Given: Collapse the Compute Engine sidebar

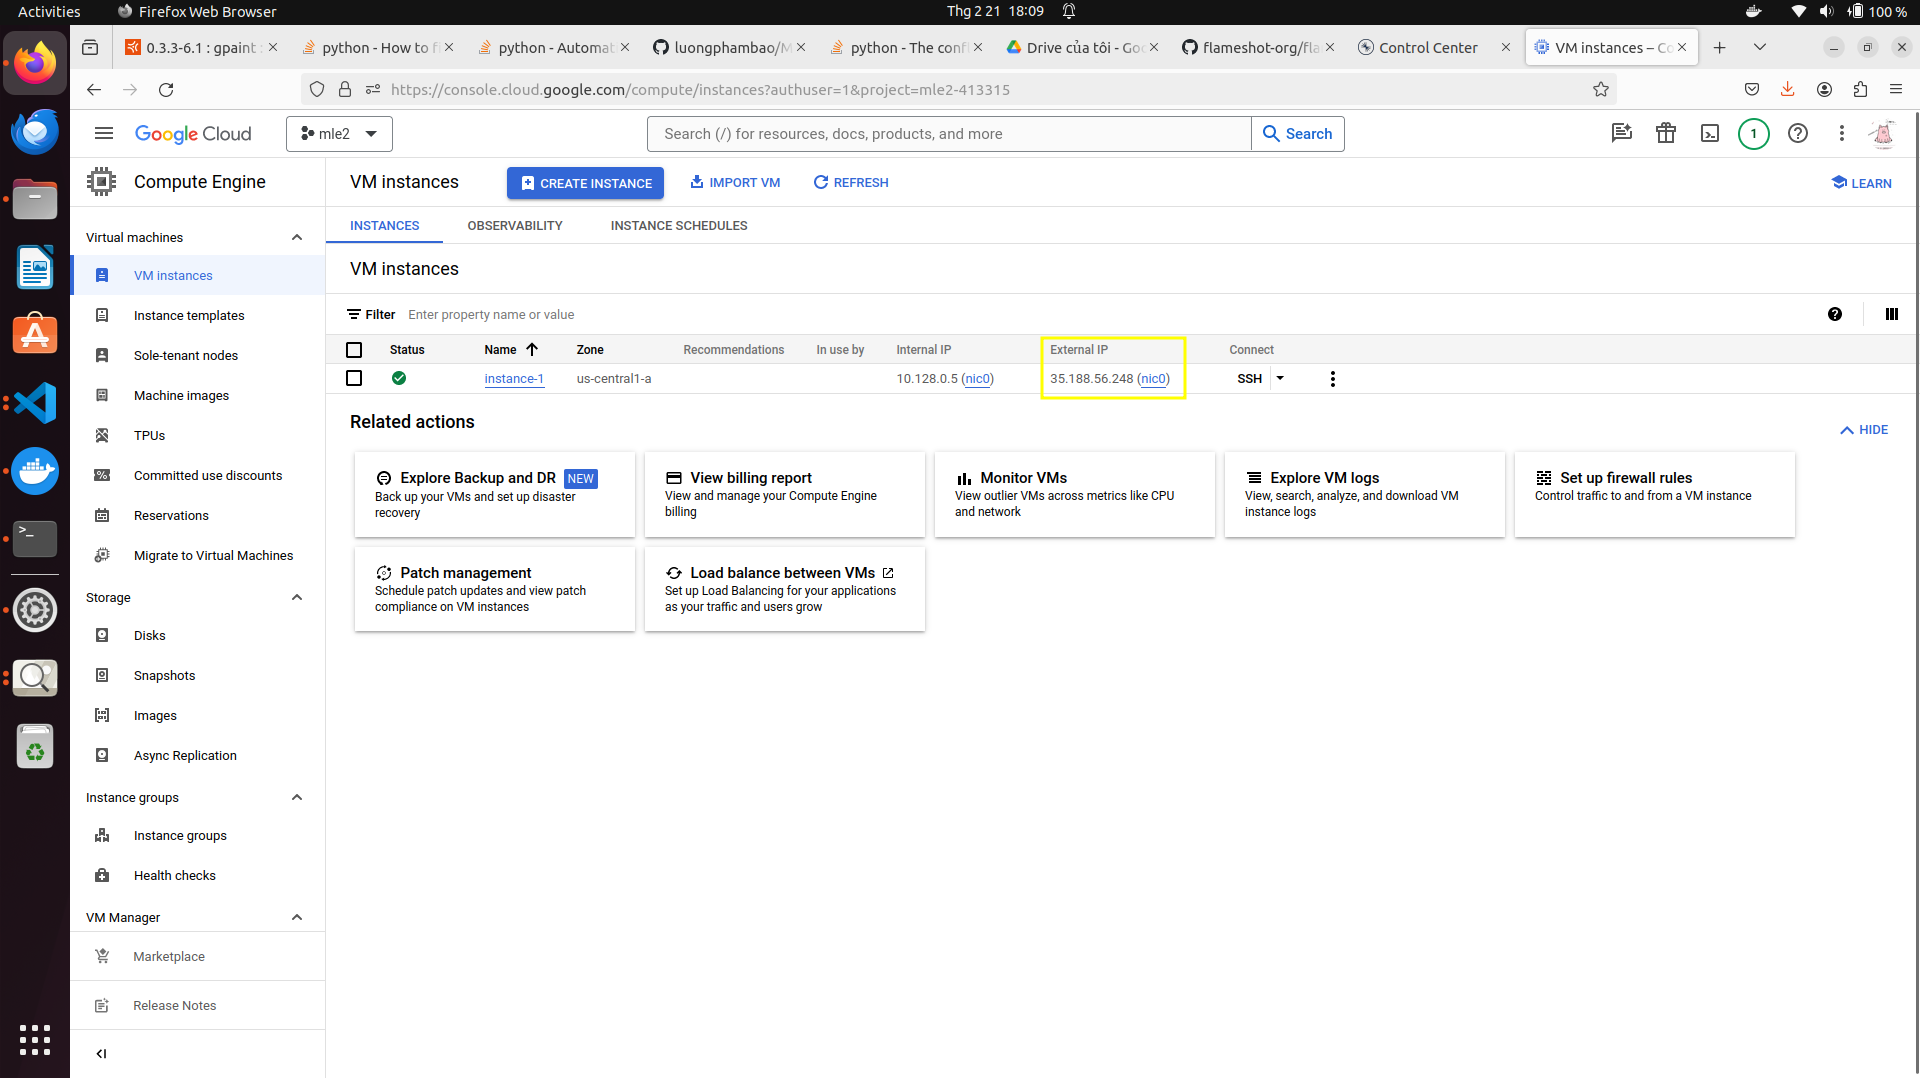Looking at the screenshot, I should [x=101, y=1054].
